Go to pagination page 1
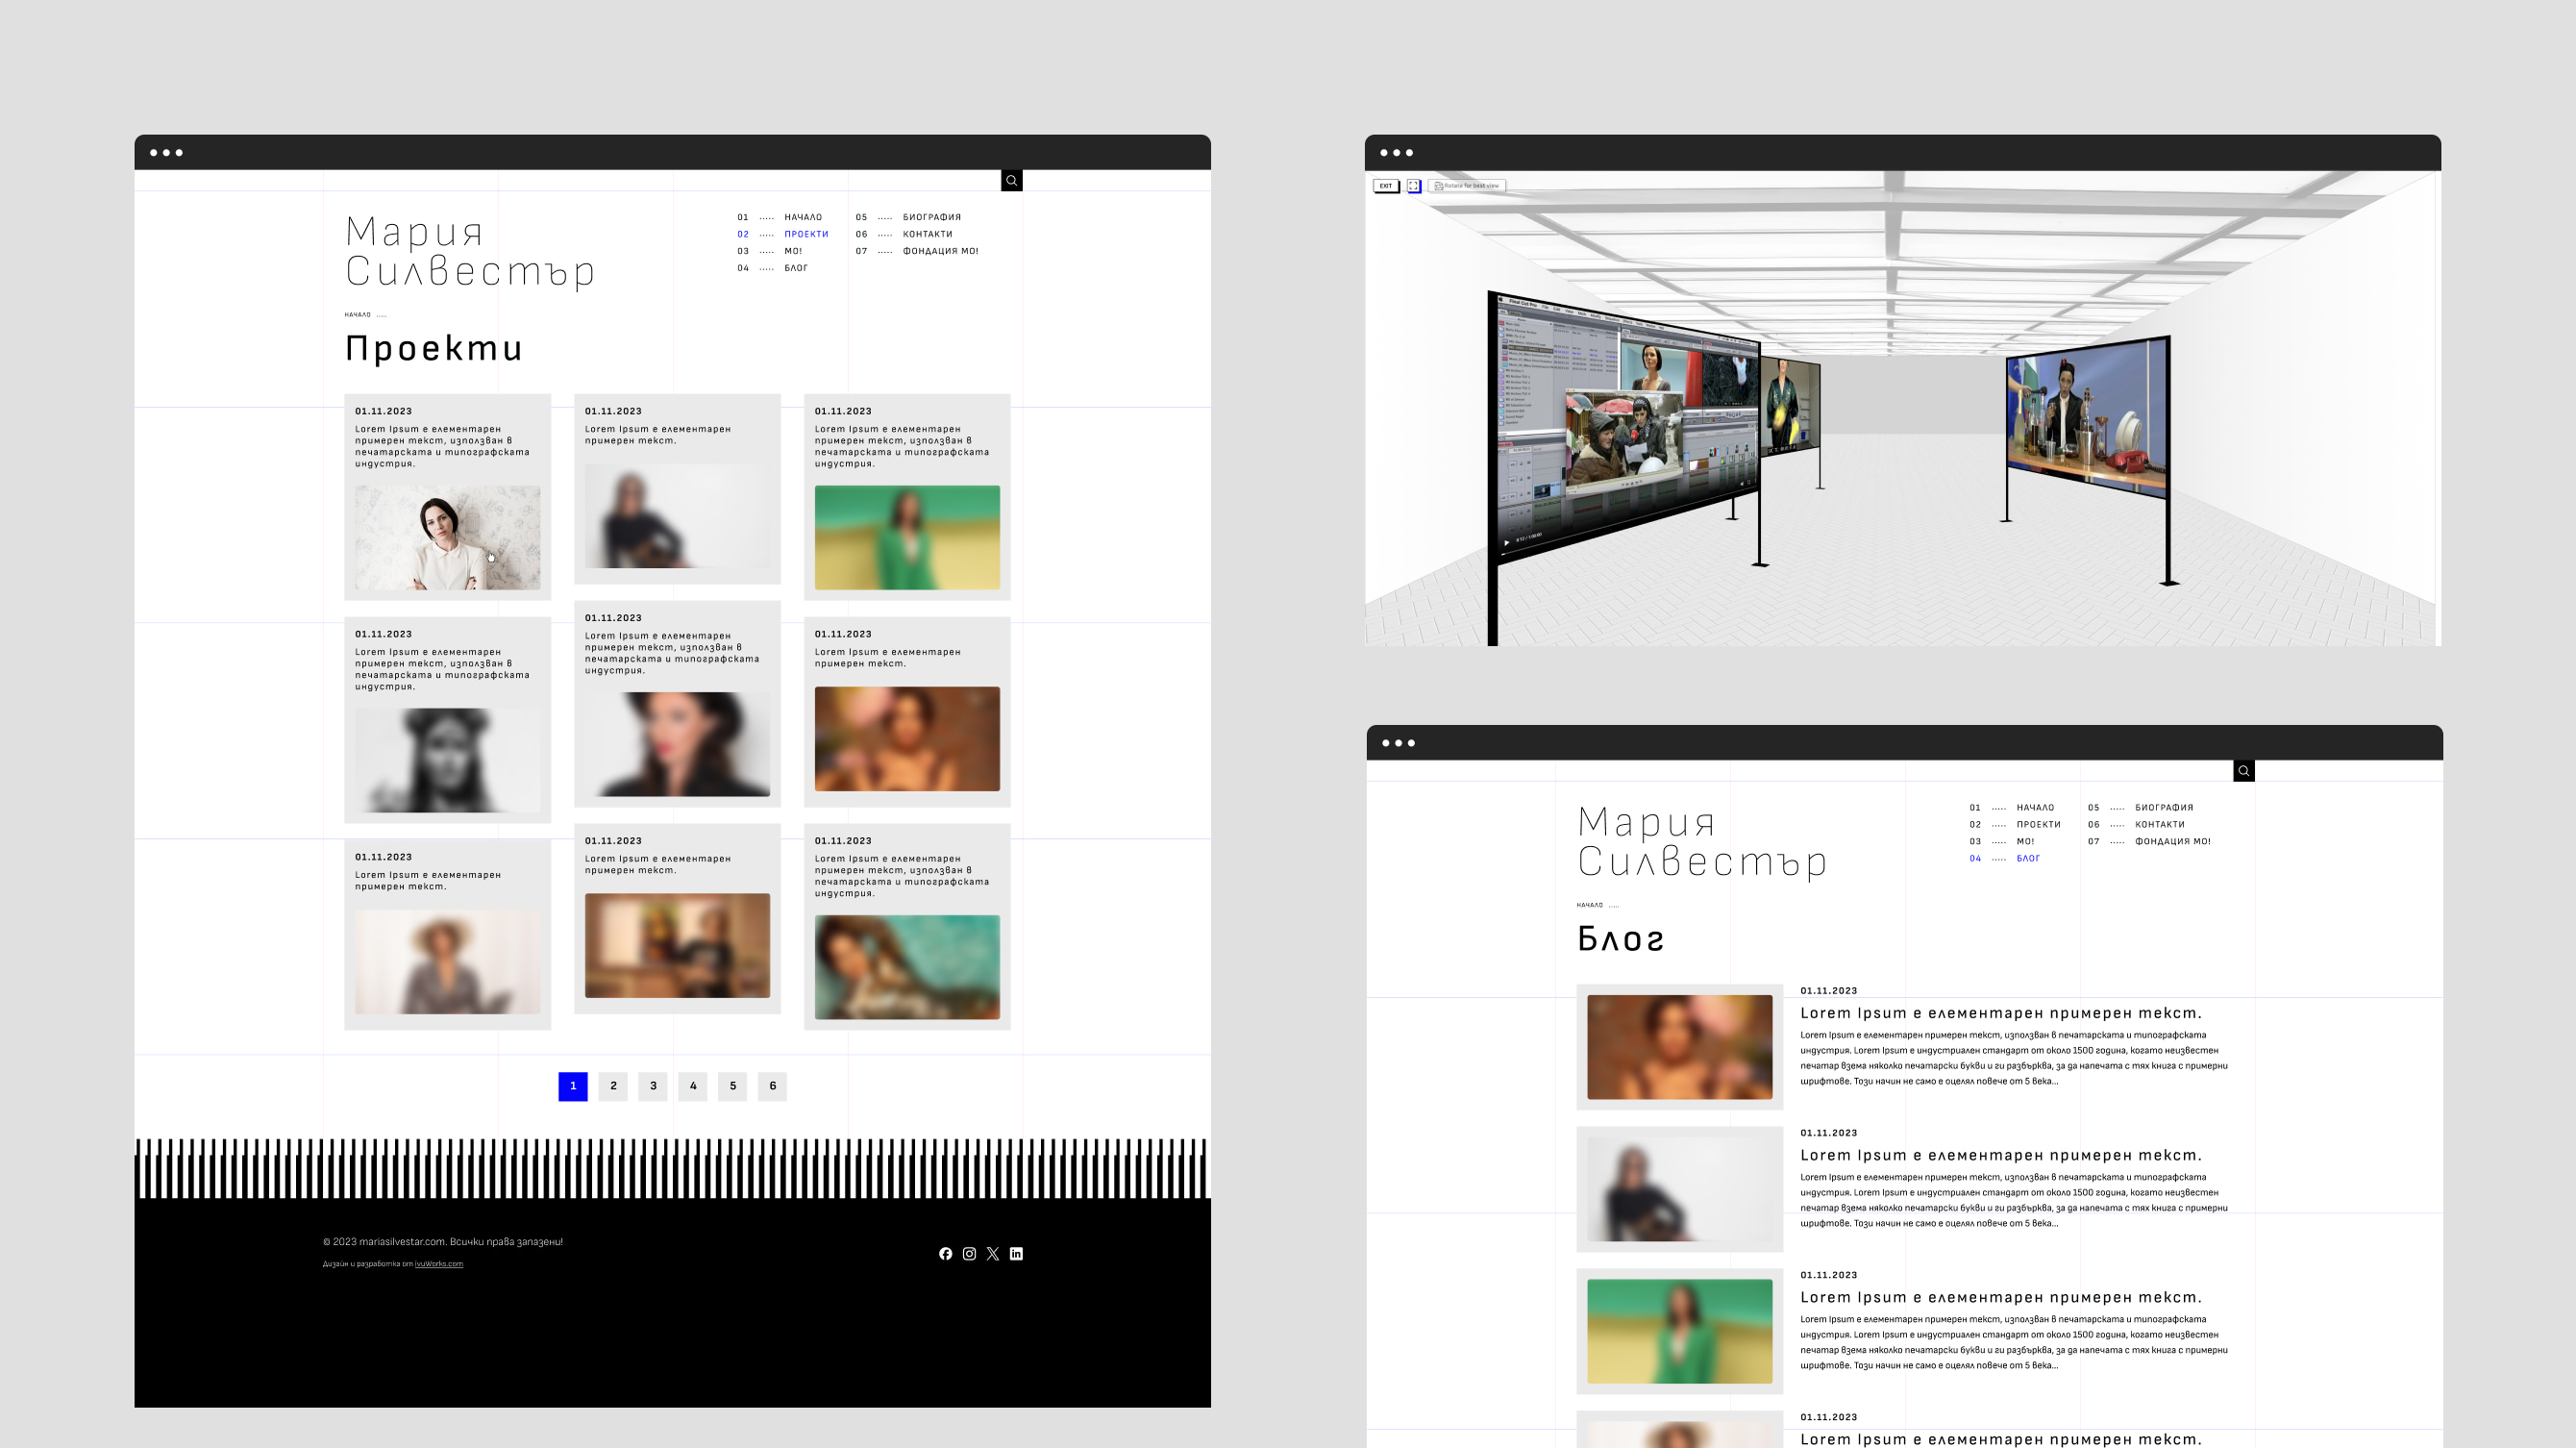 [x=573, y=1086]
